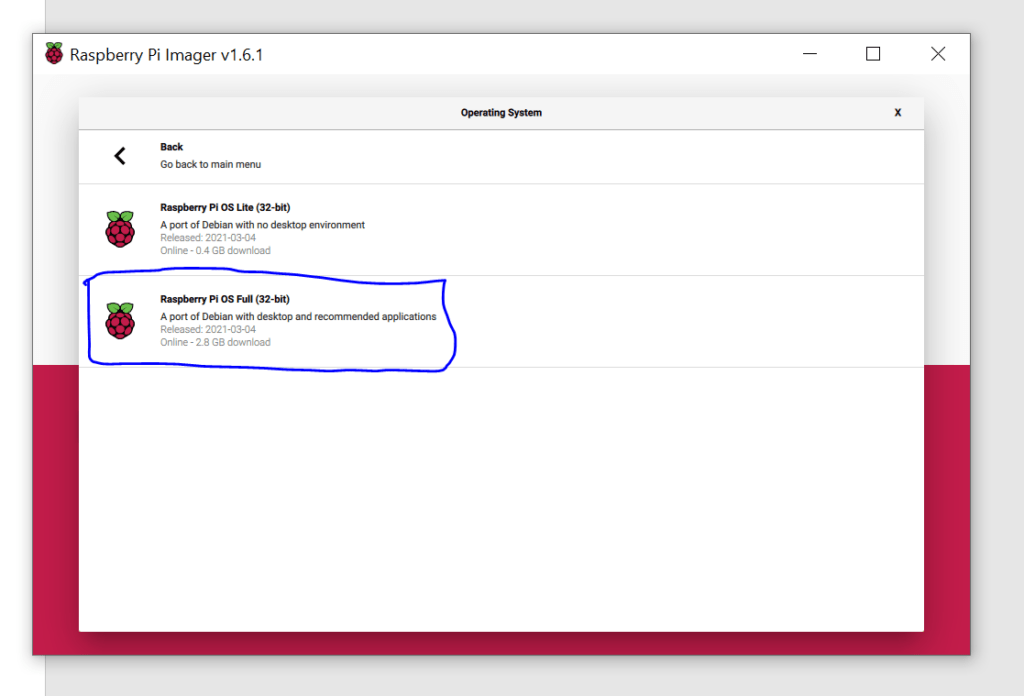Click the raspberry icon beside OS Full
This screenshot has width=1024, height=696.
120,321
